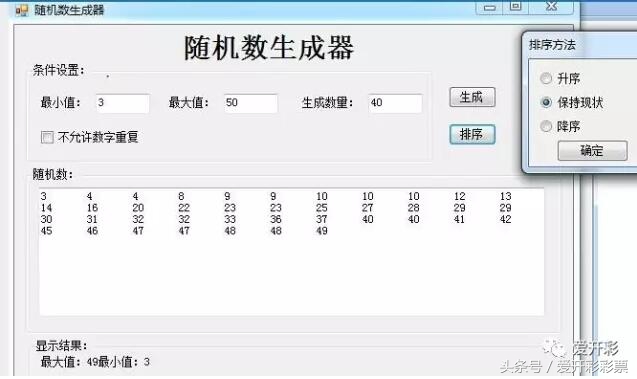Click number 42 in the third row
Screen dimensions: 637x379
[x=505, y=219]
